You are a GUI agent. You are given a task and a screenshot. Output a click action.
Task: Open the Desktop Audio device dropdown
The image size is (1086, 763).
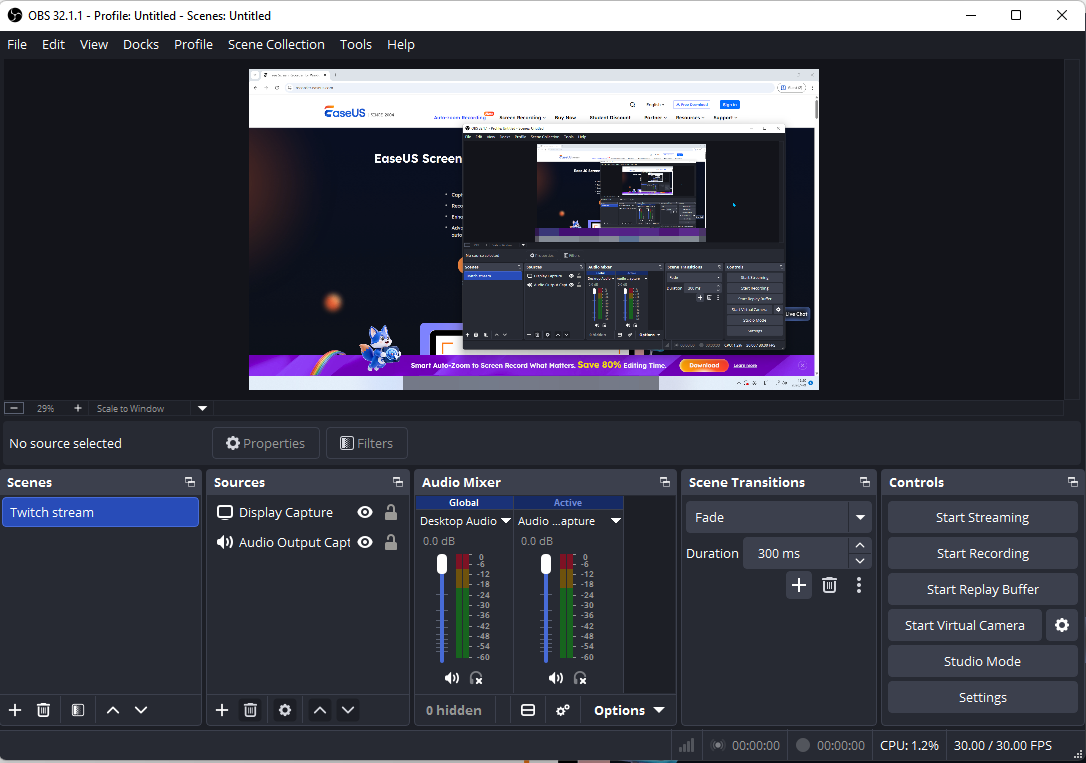[x=505, y=521]
